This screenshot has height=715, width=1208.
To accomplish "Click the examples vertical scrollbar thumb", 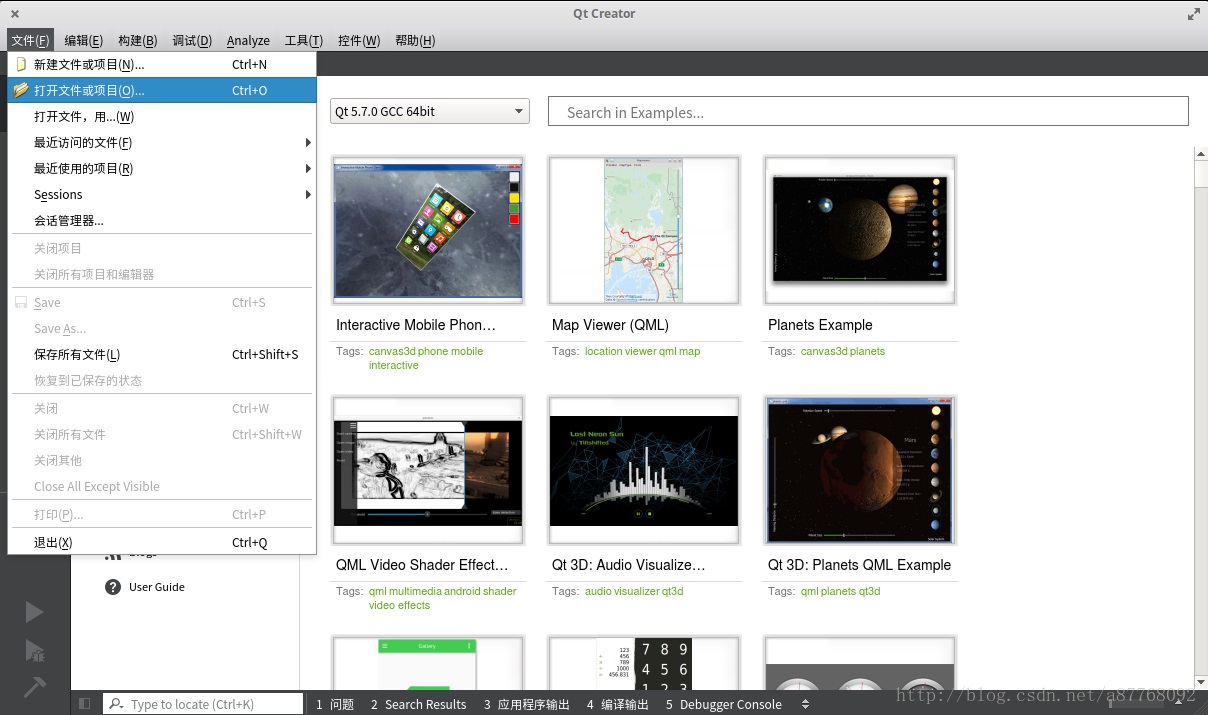I will tap(1201, 173).
